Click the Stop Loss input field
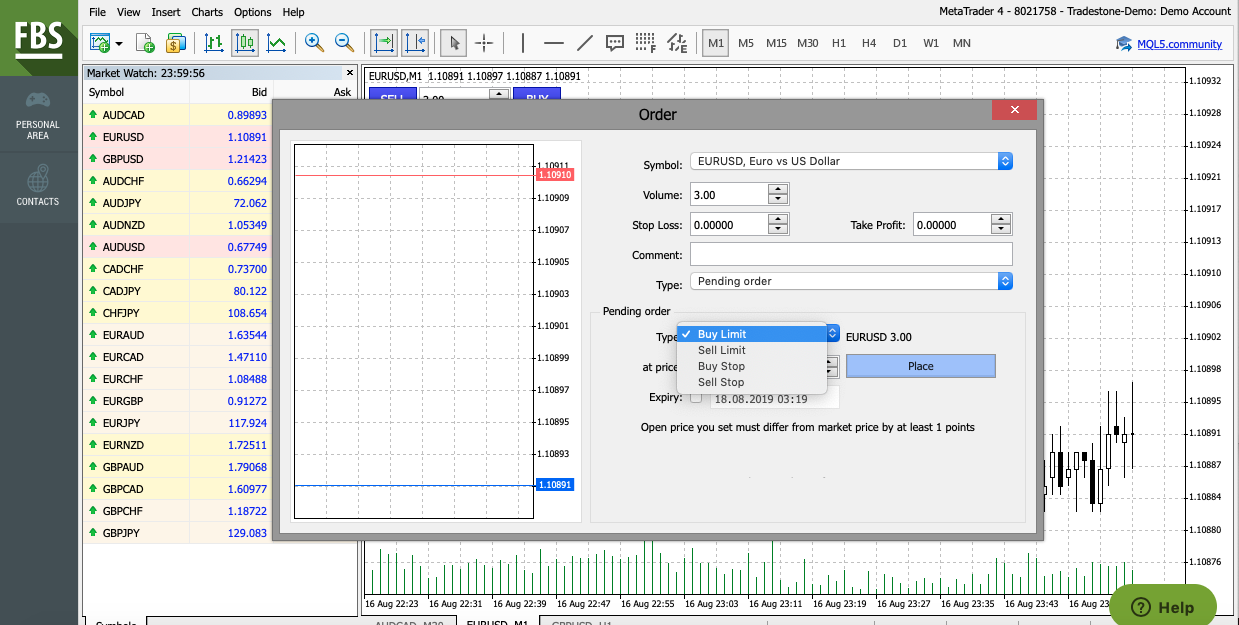 (729, 225)
